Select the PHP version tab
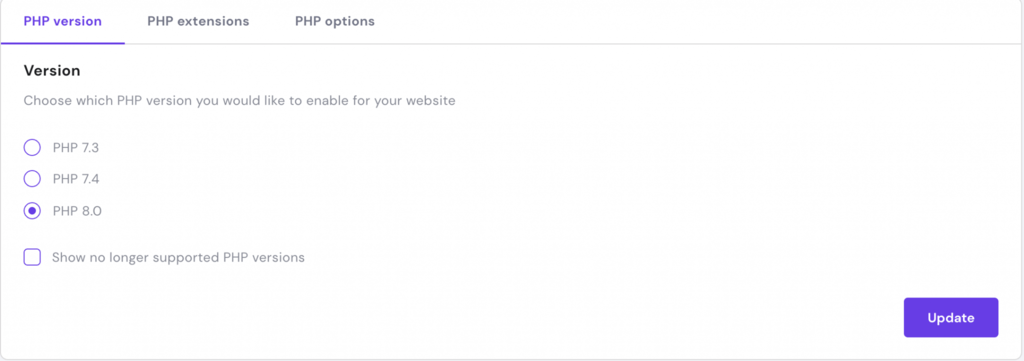The height and width of the screenshot is (361, 1024). [63, 21]
